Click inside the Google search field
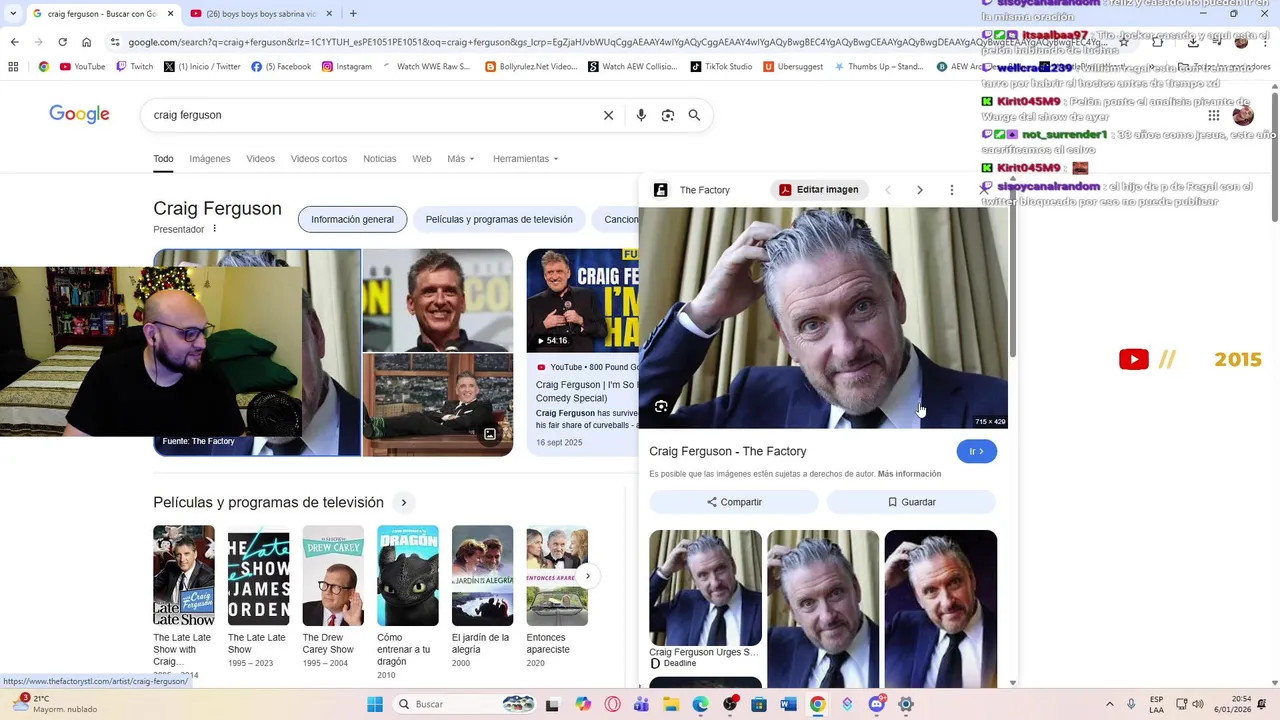 (x=370, y=115)
